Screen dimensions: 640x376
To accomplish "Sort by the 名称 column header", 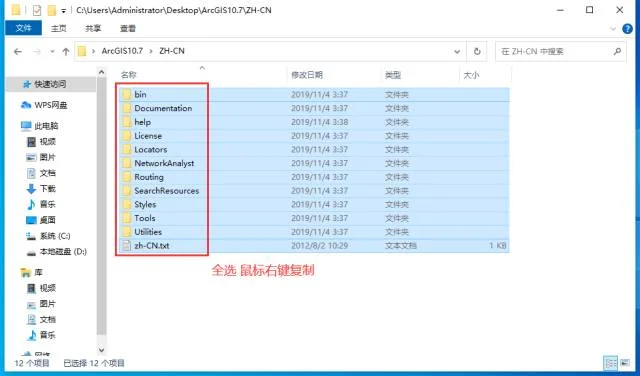I will click(x=129, y=75).
